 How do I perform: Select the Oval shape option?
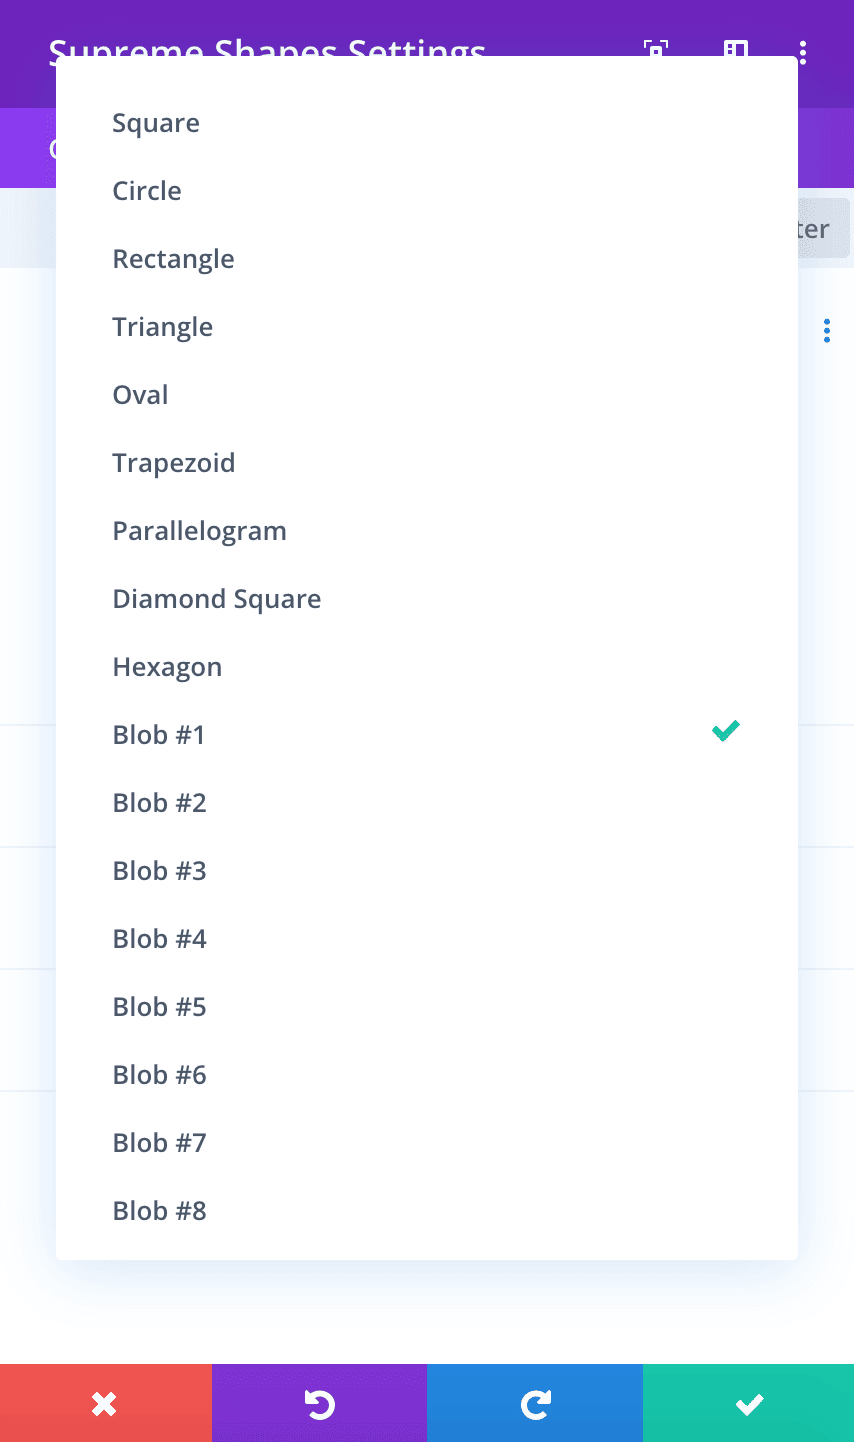(x=427, y=395)
